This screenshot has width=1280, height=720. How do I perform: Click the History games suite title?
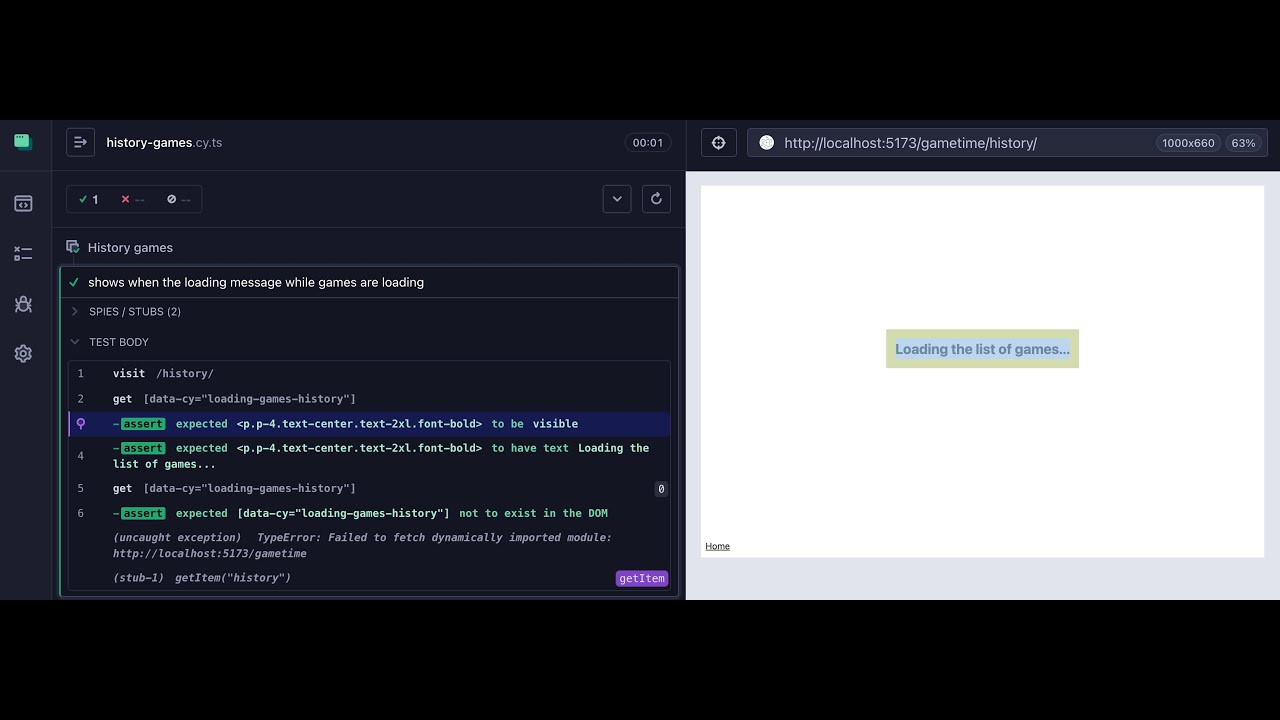[130, 248]
